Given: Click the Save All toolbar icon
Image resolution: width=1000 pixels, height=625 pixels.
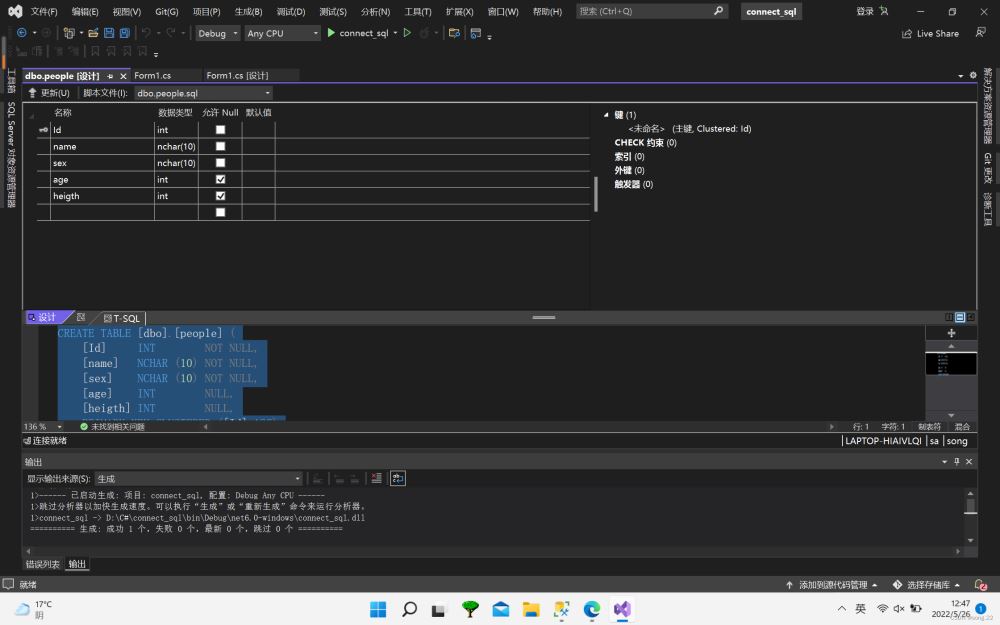Looking at the screenshot, I should pos(124,33).
